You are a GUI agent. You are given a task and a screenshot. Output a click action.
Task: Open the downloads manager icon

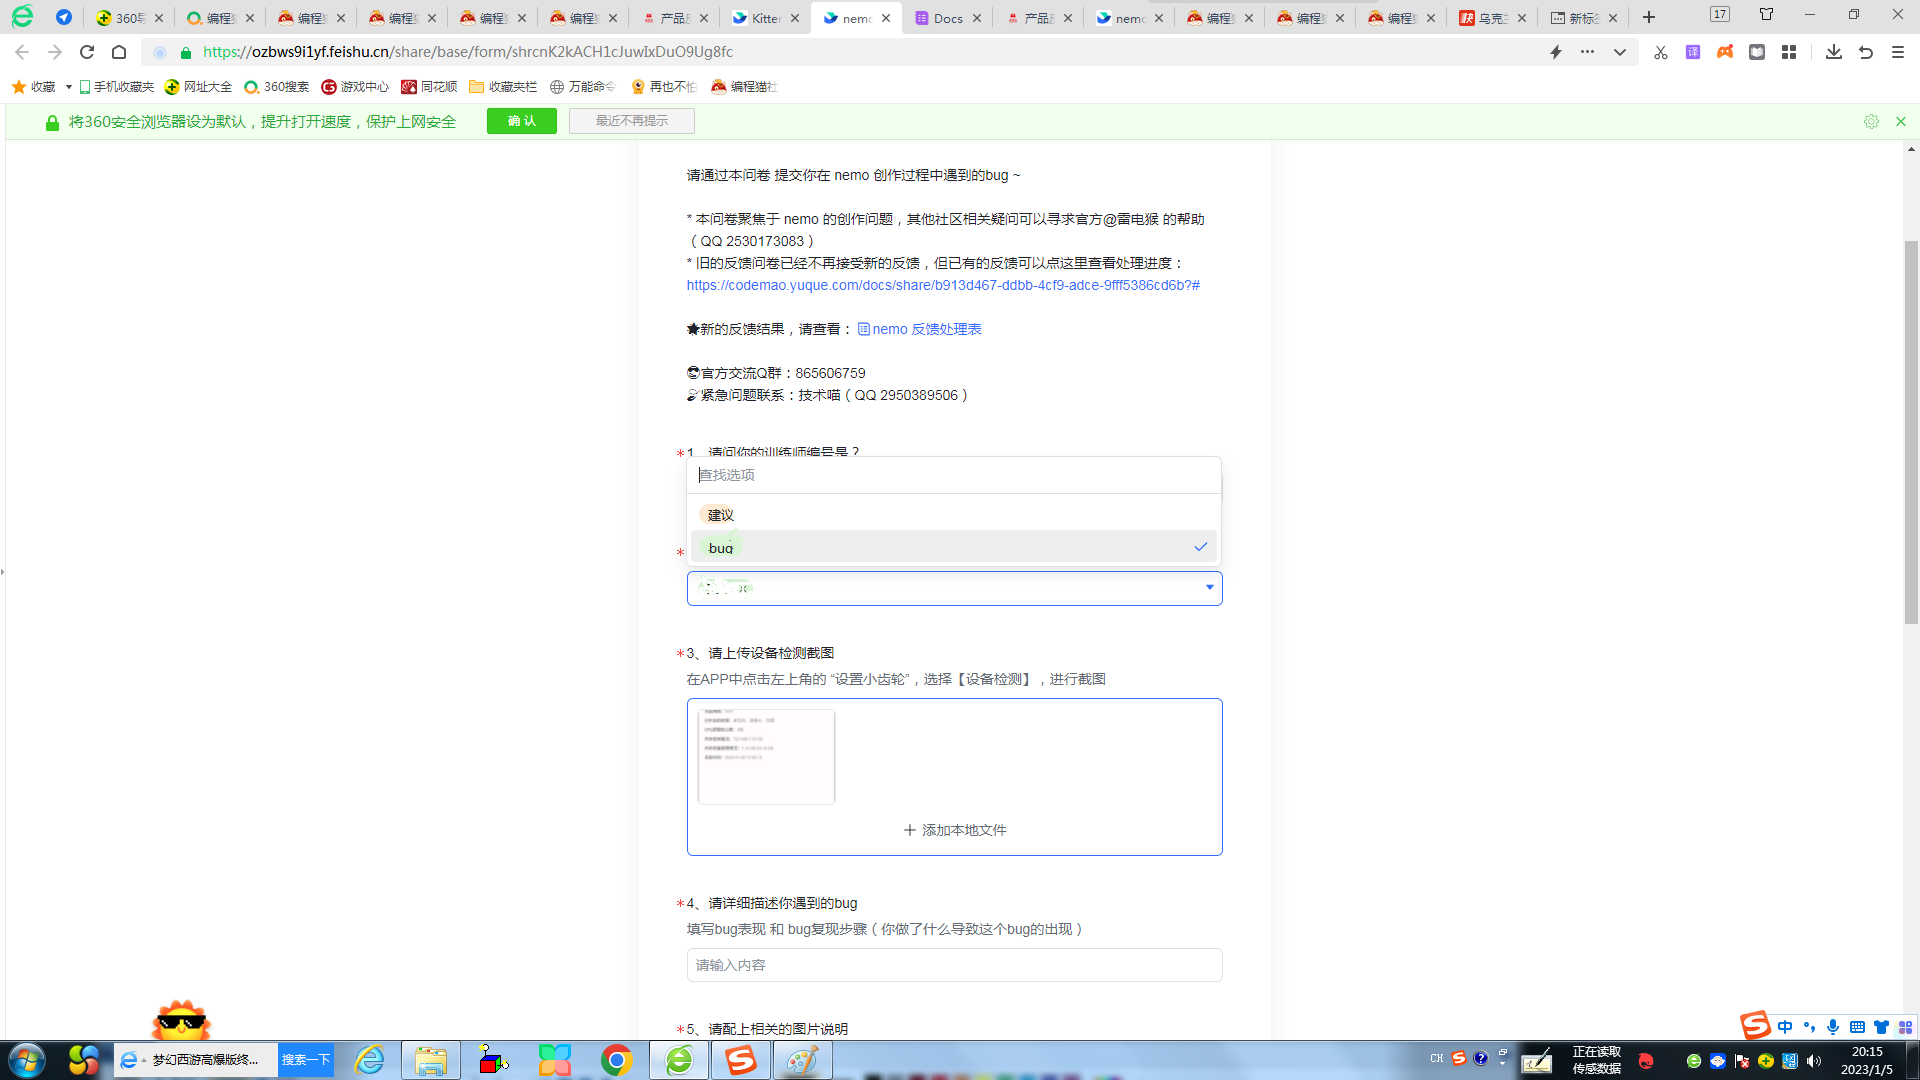(1834, 52)
